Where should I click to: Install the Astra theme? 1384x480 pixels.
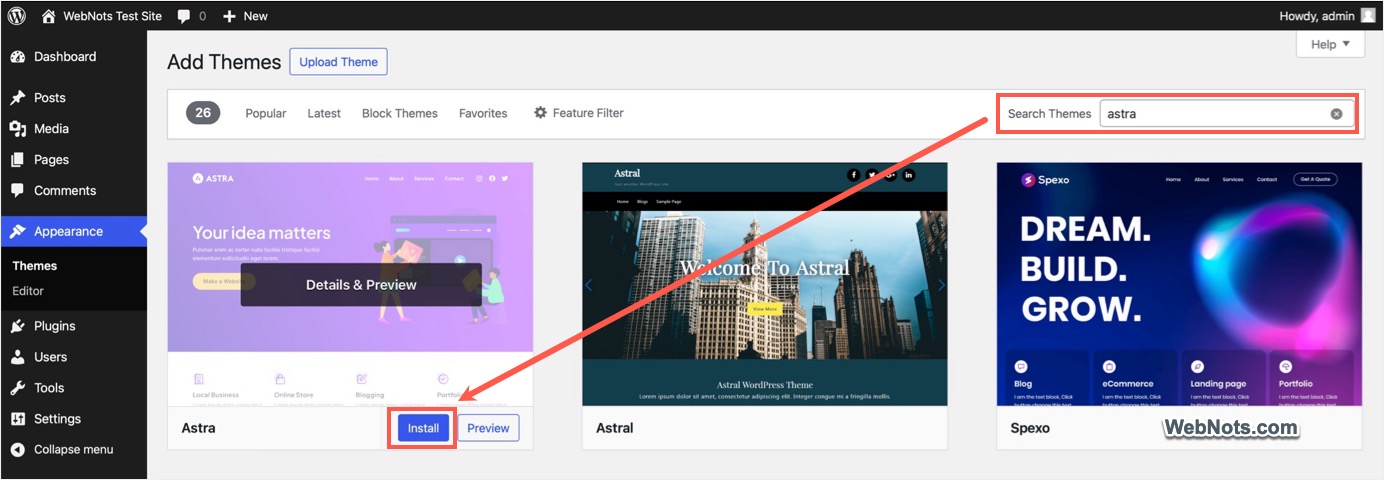tap(423, 428)
